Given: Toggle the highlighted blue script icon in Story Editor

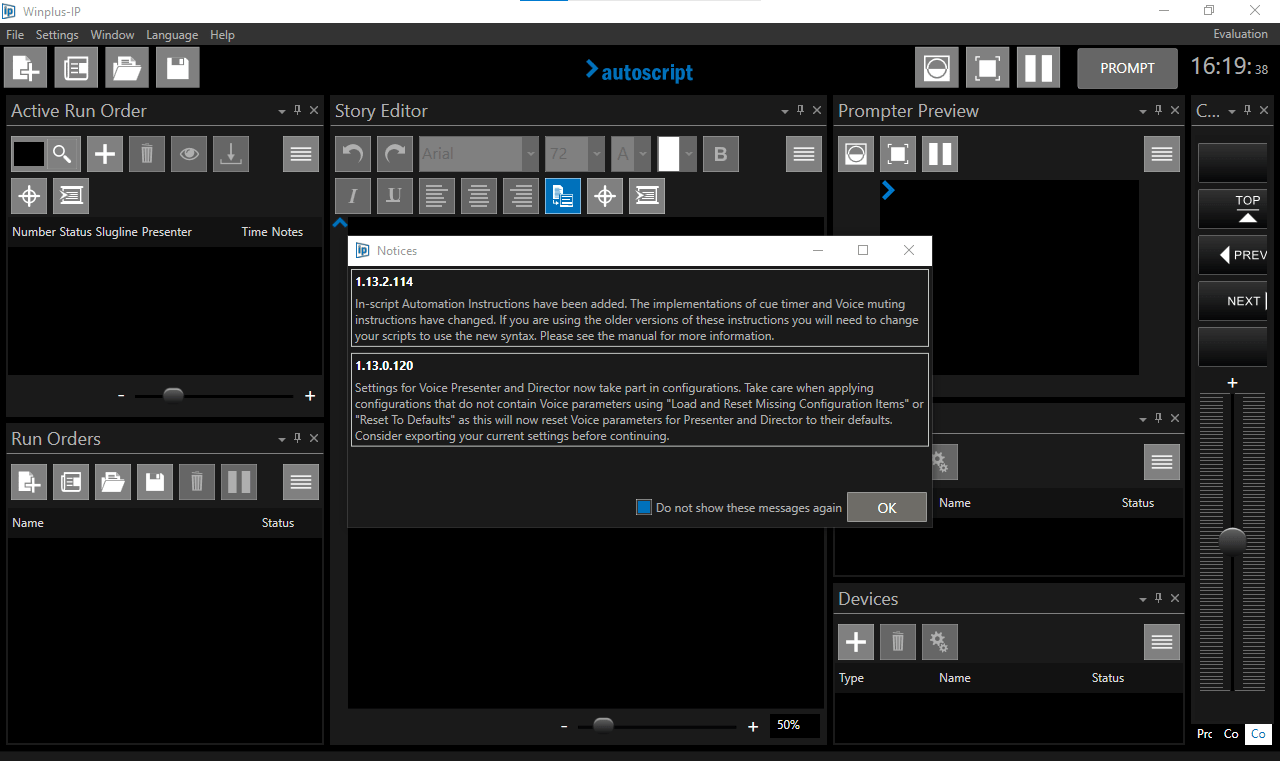Looking at the screenshot, I should tap(563, 196).
